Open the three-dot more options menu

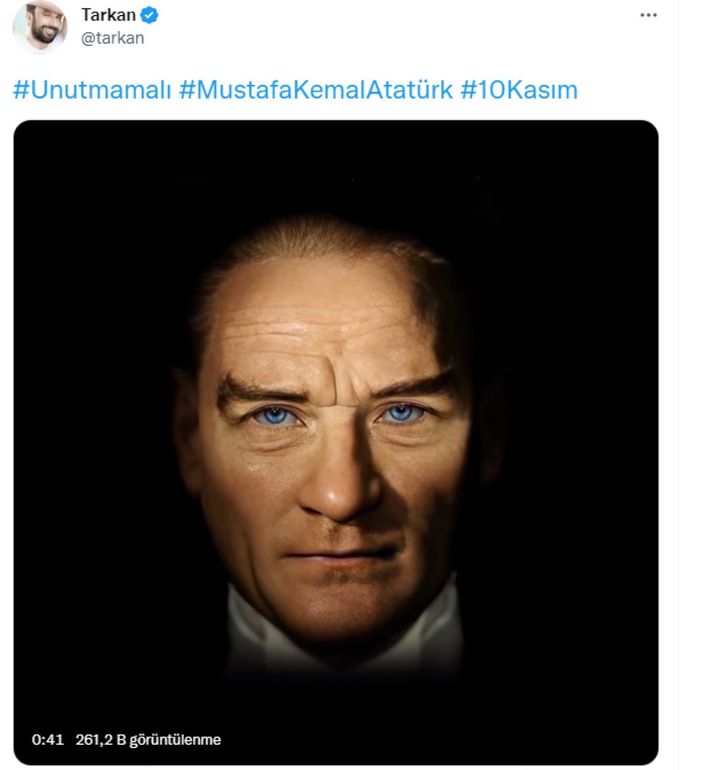point(648,16)
